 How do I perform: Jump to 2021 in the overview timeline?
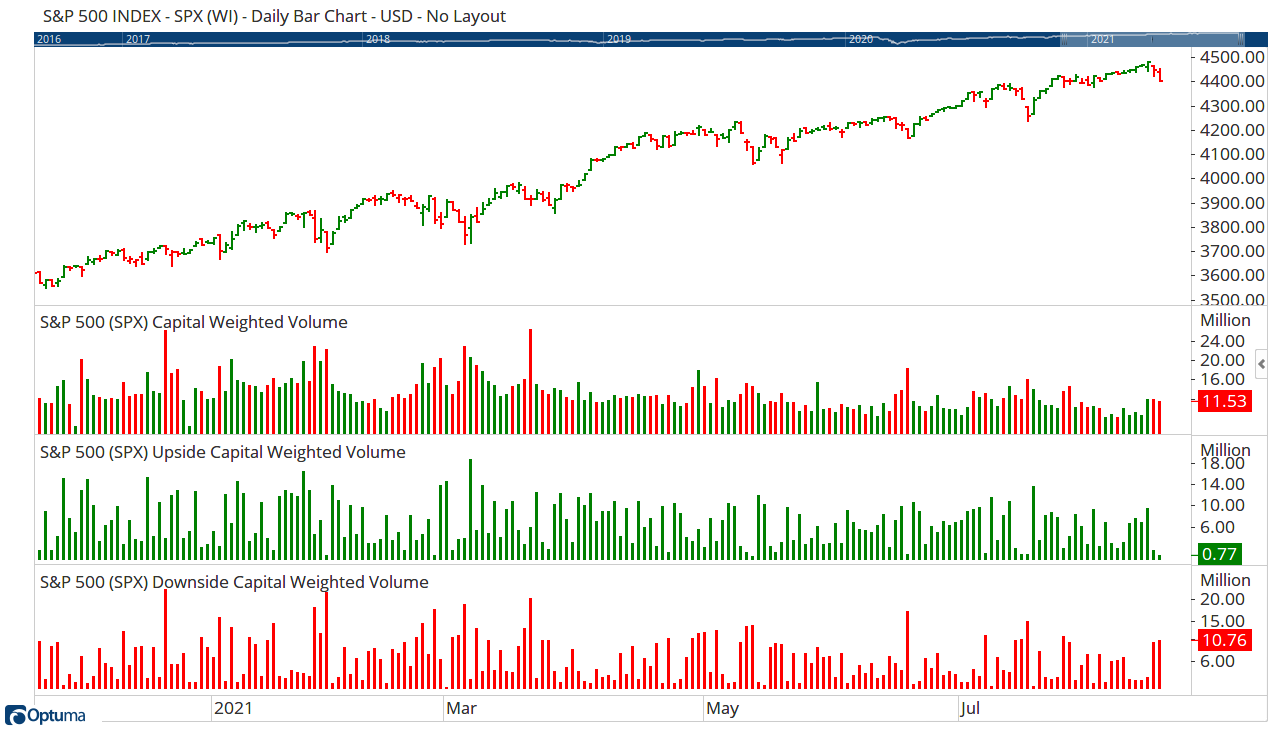1102,39
